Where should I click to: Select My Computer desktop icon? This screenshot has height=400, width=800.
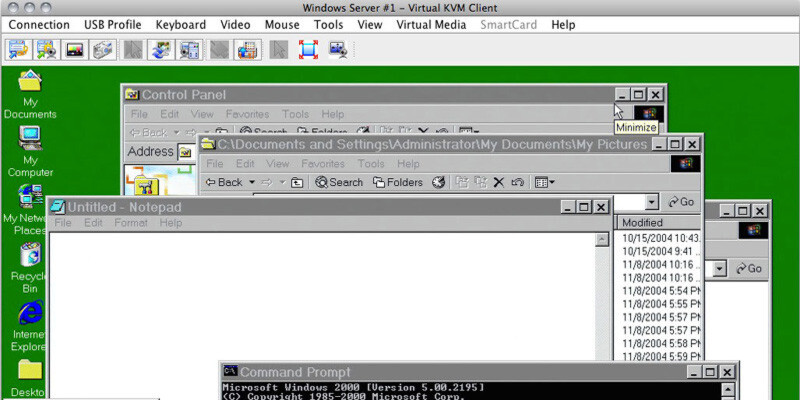coord(30,152)
